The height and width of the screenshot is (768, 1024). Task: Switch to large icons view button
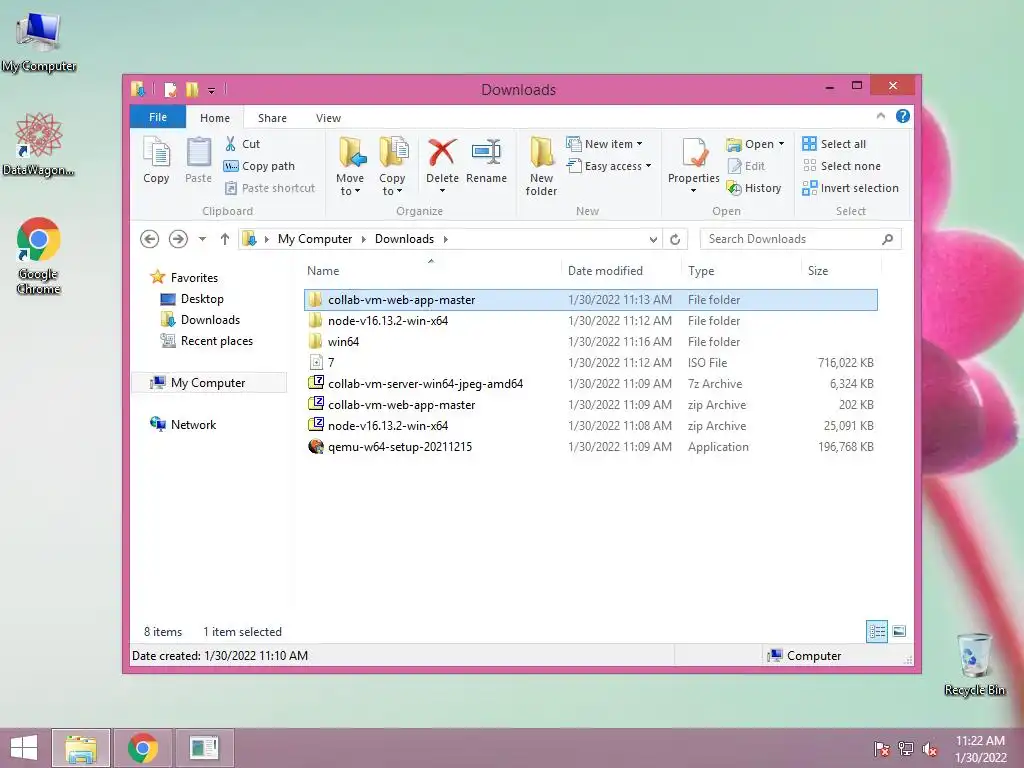pyautogui.click(x=899, y=632)
